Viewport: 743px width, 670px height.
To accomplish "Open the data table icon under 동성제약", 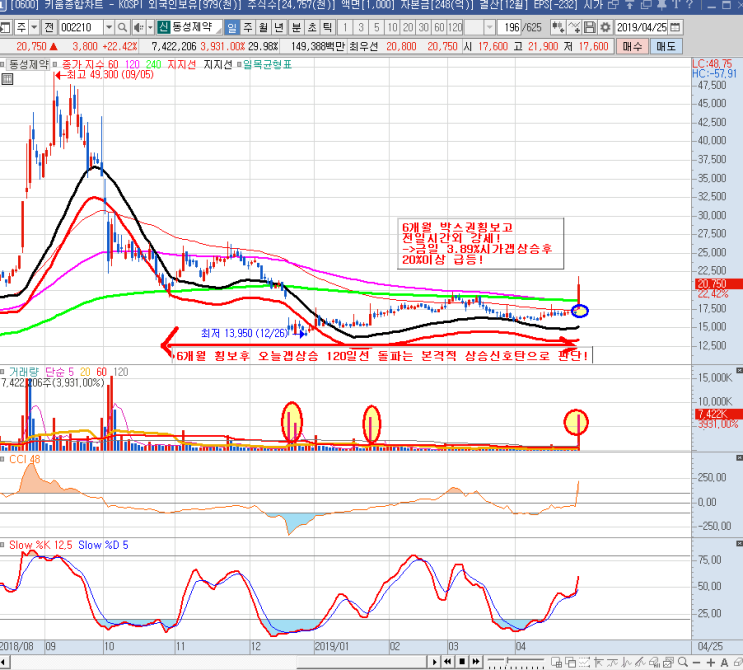I will 7,79.
